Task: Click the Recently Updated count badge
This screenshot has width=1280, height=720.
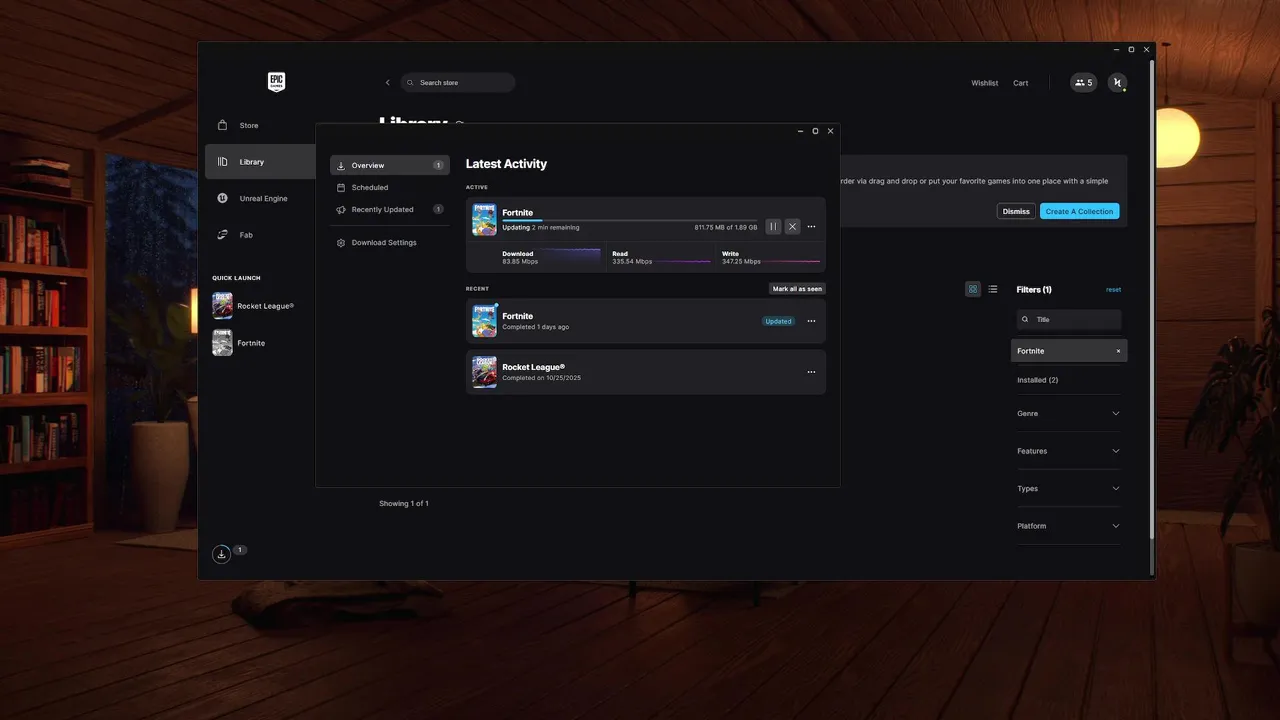Action: pyautogui.click(x=438, y=210)
